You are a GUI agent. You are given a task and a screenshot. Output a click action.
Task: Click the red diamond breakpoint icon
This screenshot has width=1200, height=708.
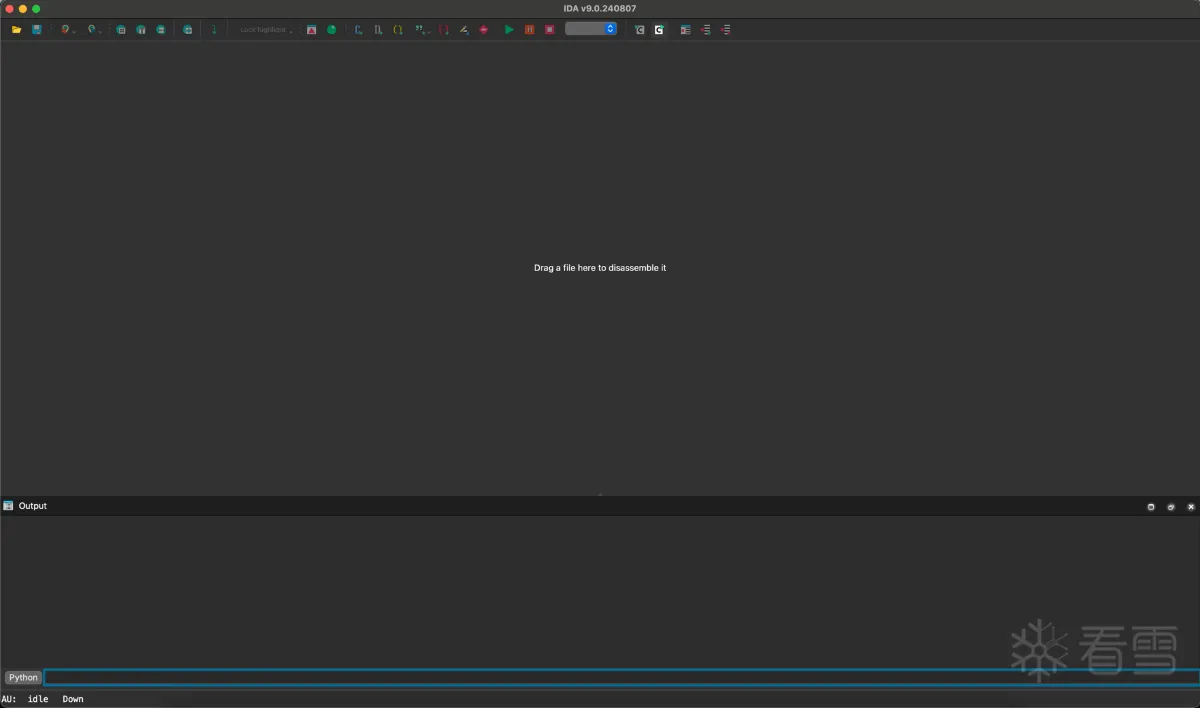(x=484, y=30)
